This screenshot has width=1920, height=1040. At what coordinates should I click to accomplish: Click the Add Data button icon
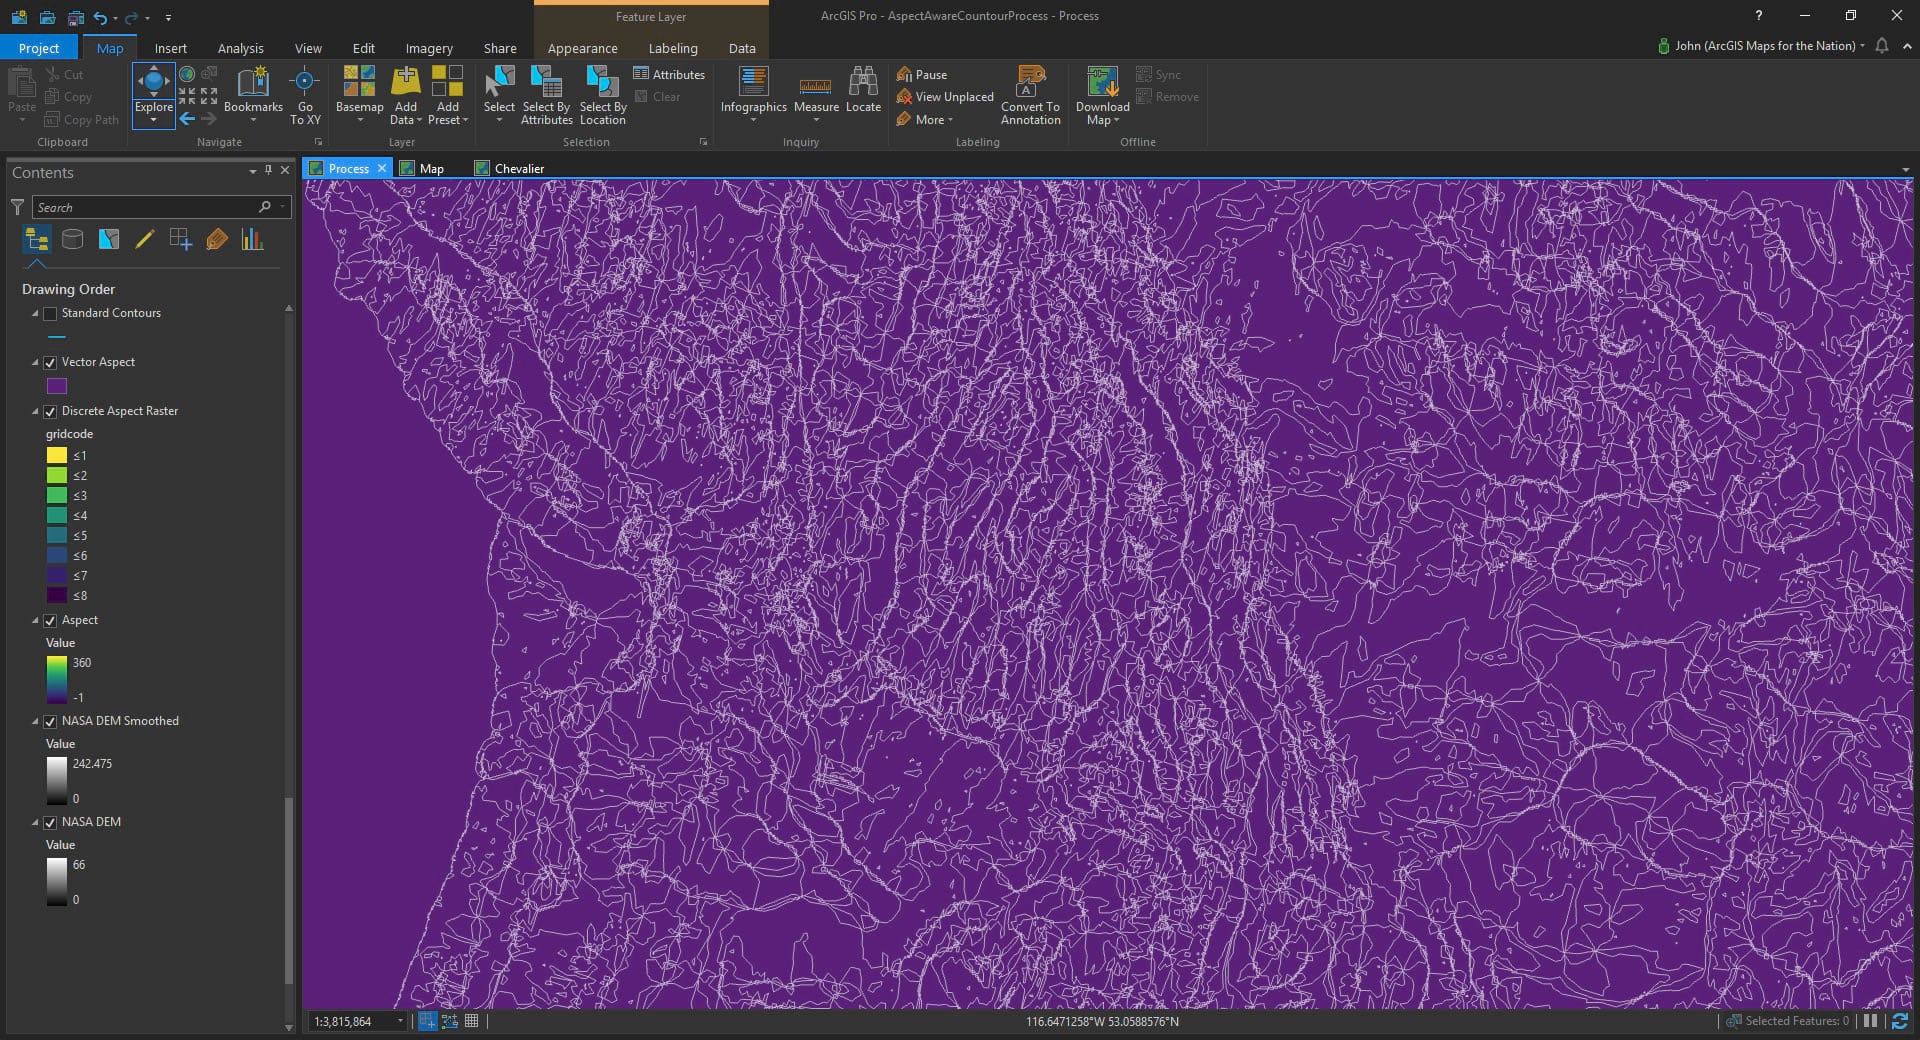405,80
